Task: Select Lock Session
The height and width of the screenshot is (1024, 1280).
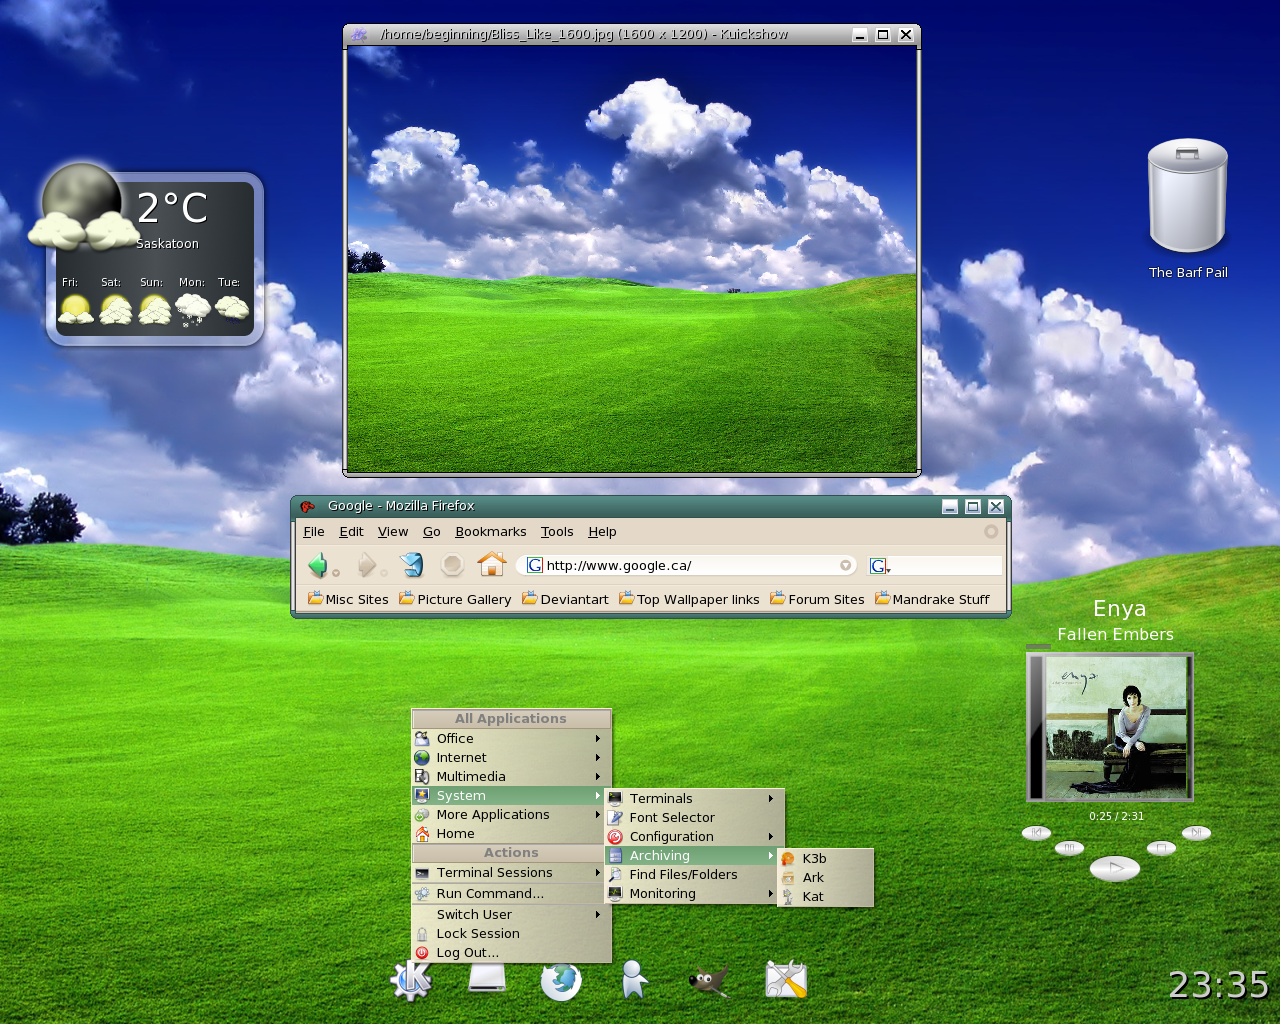Action: click(x=511, y=934)
